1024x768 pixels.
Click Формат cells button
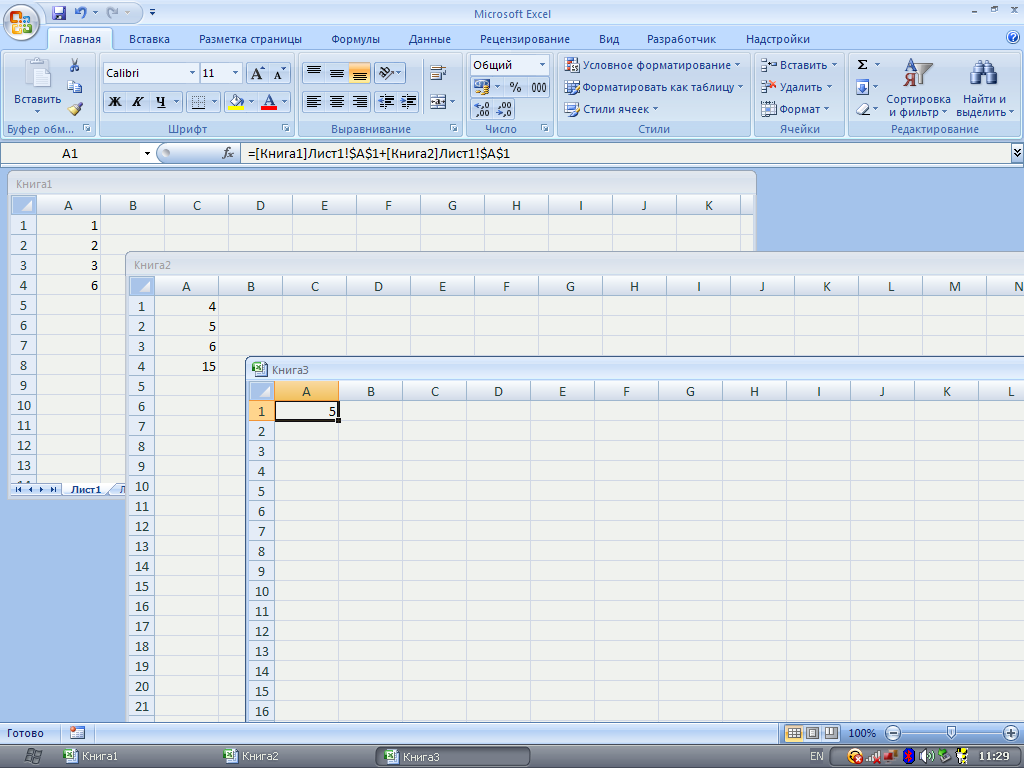795,109
